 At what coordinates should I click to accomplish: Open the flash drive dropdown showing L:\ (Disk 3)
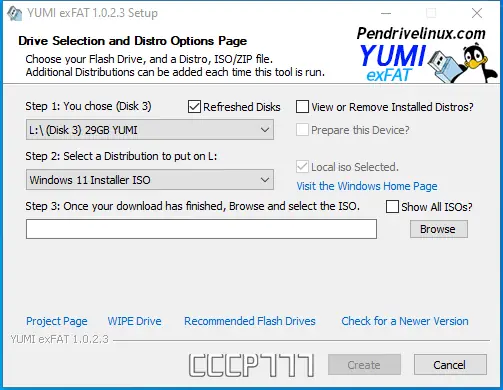[x=150, y=130]
